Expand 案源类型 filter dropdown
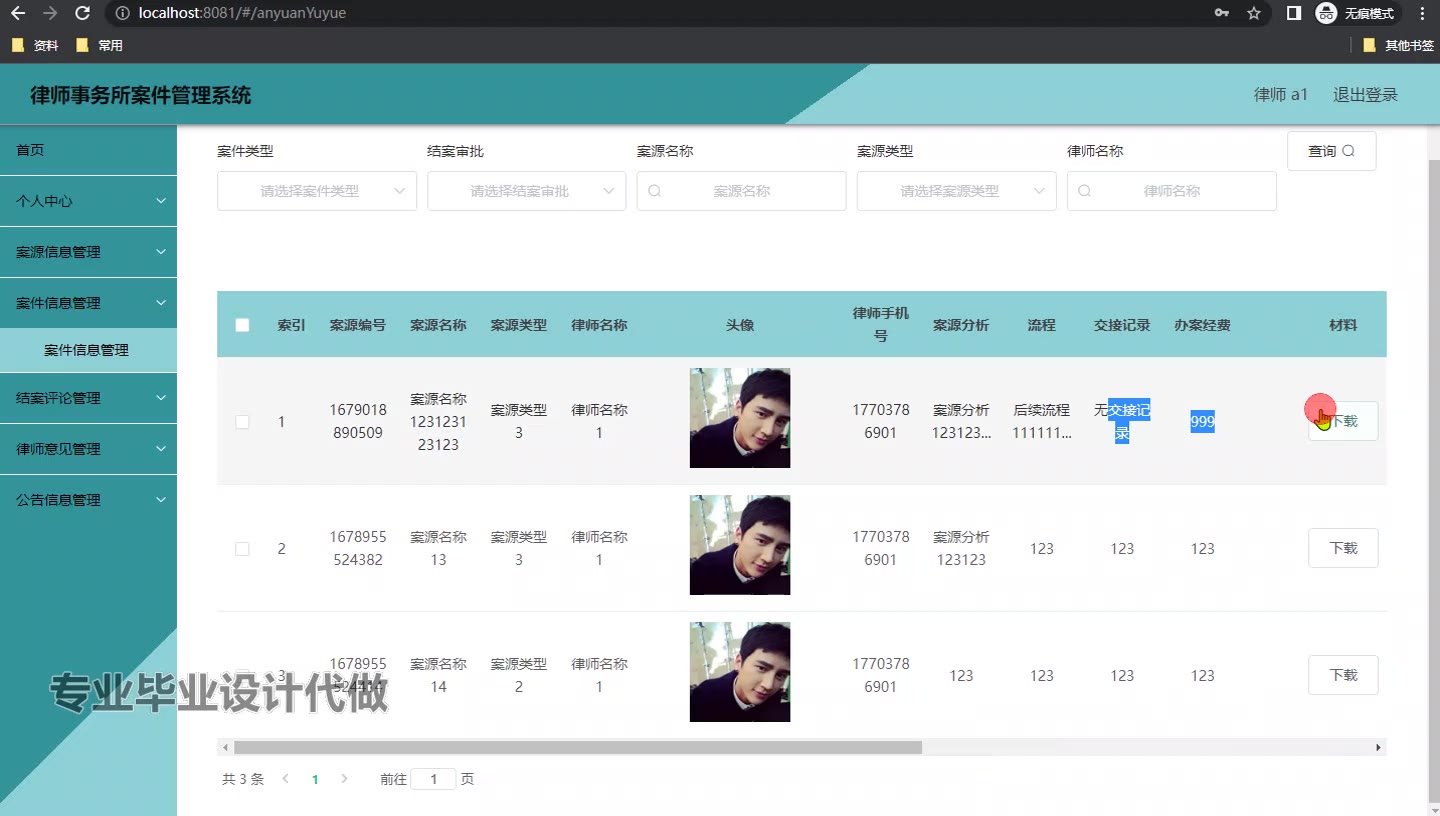Image resolution: width=1440 pixels, height=816 pixels. [x=957, y=191]
